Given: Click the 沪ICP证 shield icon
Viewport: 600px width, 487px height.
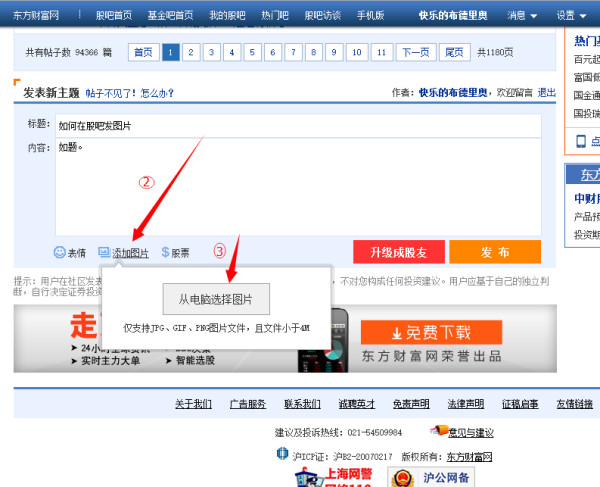Looking at the screenshot, I should pos(282,456).
